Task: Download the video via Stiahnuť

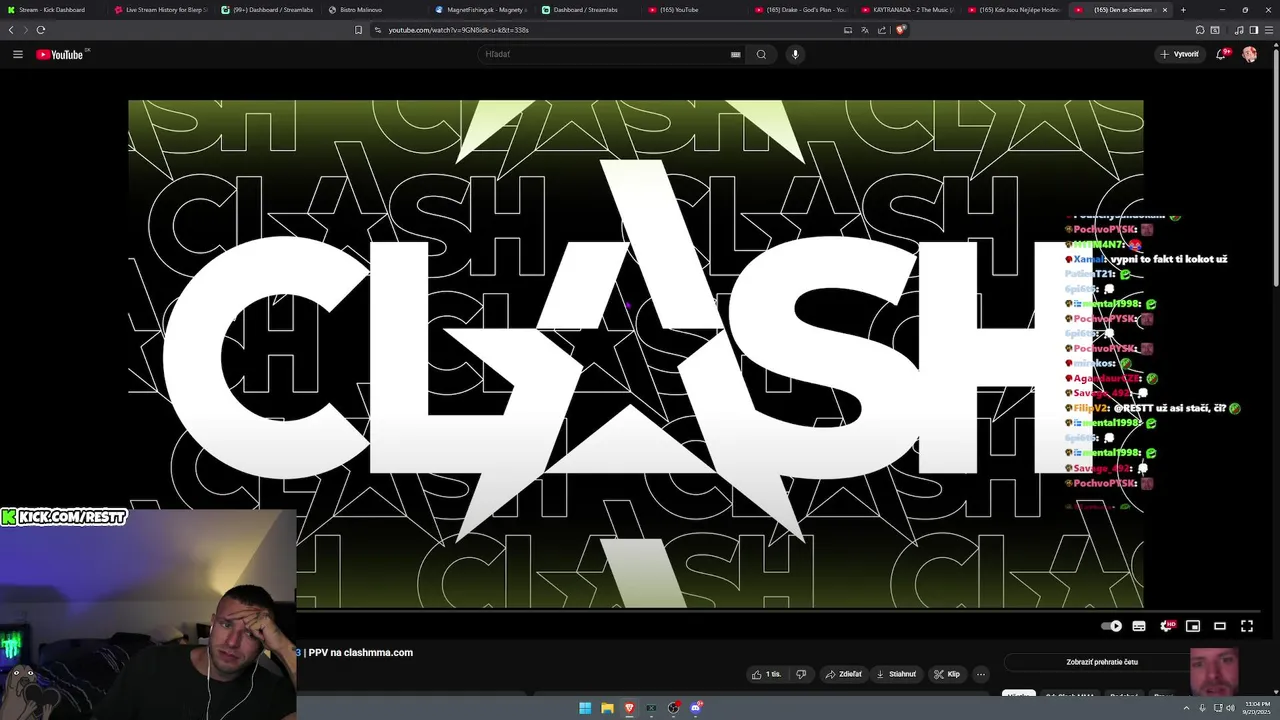Action: click(x=896, y=674)
